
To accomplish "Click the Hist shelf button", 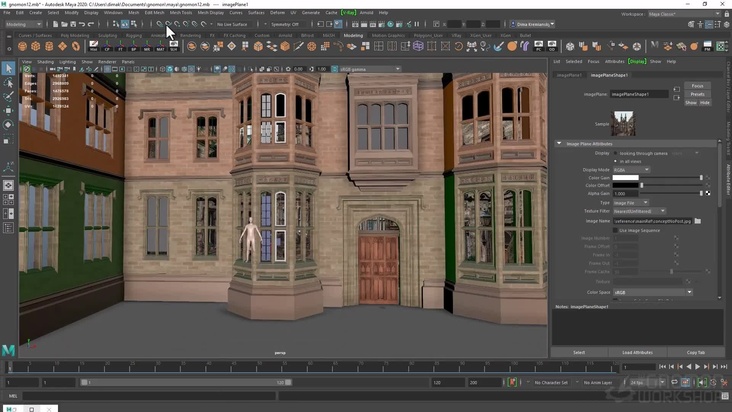I will (x=93, y=46).
